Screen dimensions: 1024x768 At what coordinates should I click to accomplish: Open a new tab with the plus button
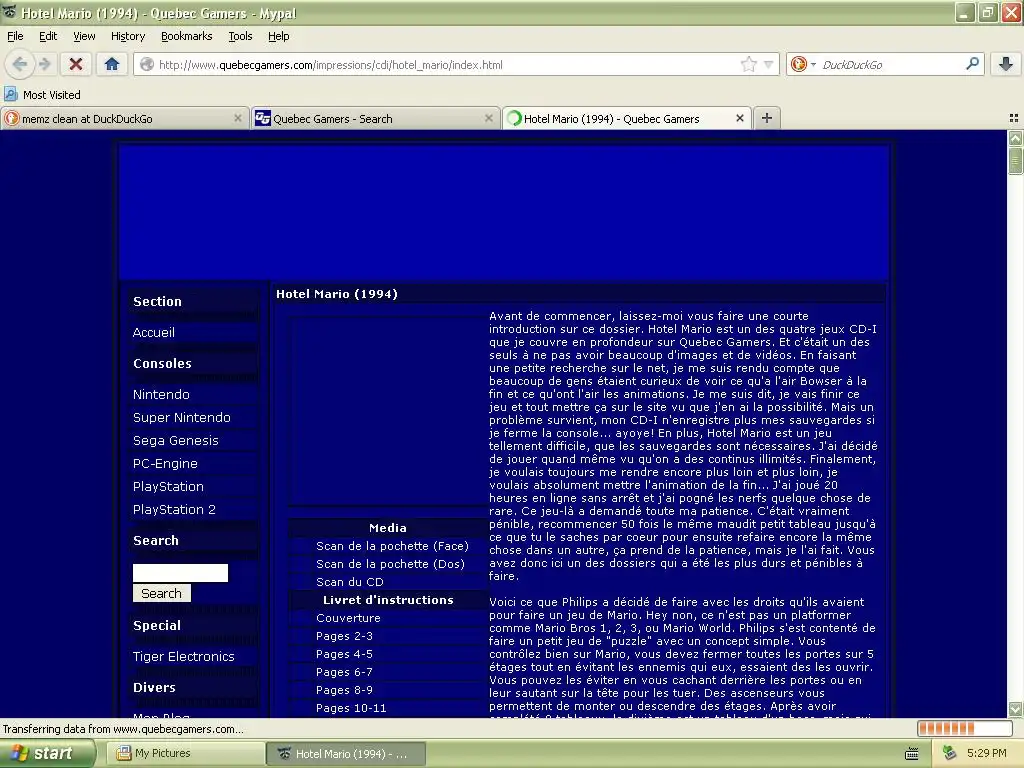pos(767,118)
